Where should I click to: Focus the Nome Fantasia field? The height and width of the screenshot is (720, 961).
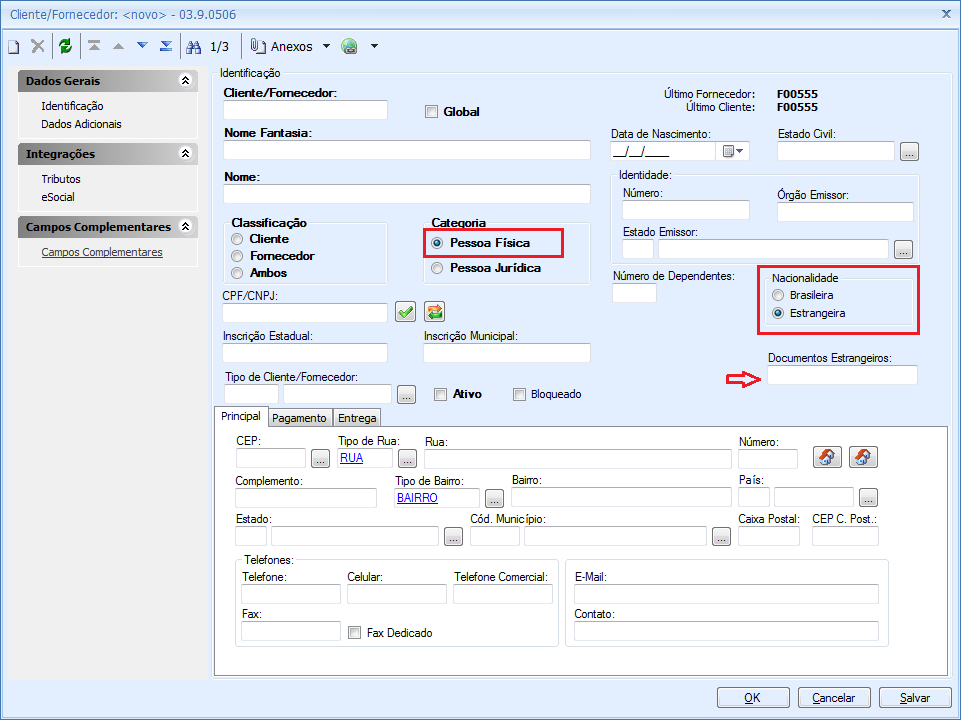407,150
